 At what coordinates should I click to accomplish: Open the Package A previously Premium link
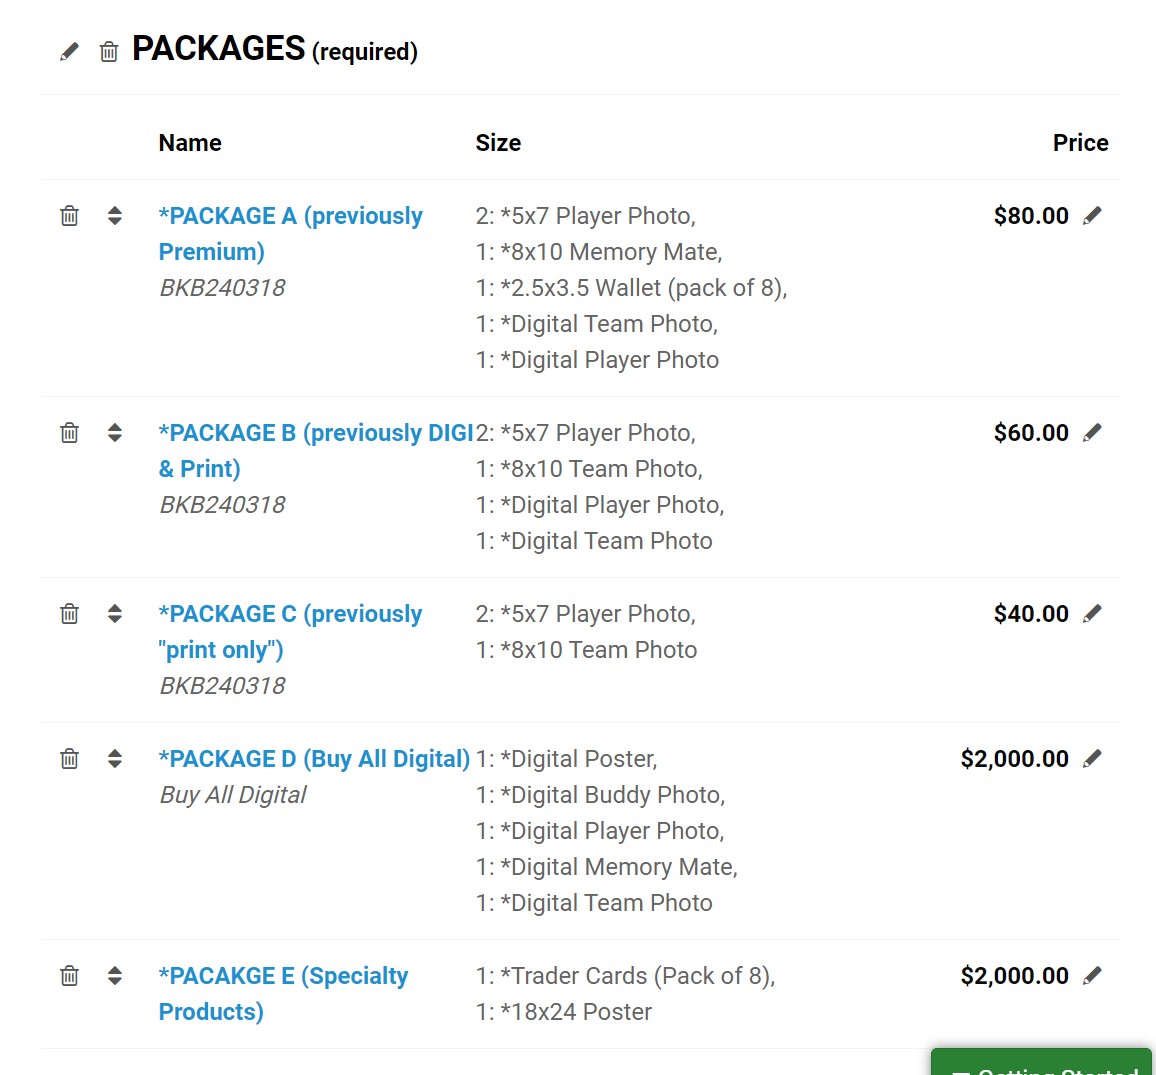tap(290, 234)
